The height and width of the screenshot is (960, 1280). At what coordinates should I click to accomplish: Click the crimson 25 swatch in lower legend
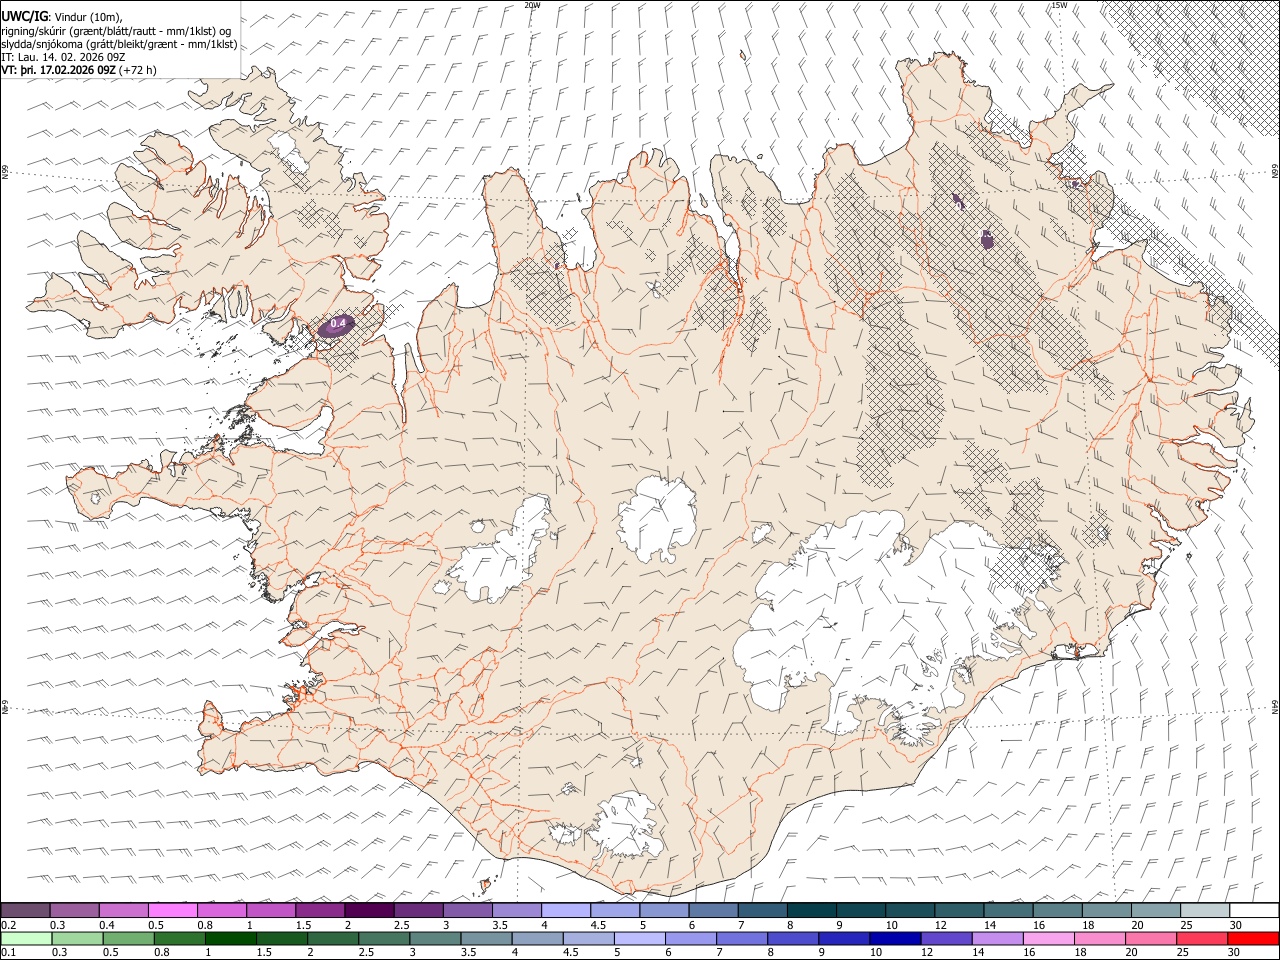point(1201,938)
